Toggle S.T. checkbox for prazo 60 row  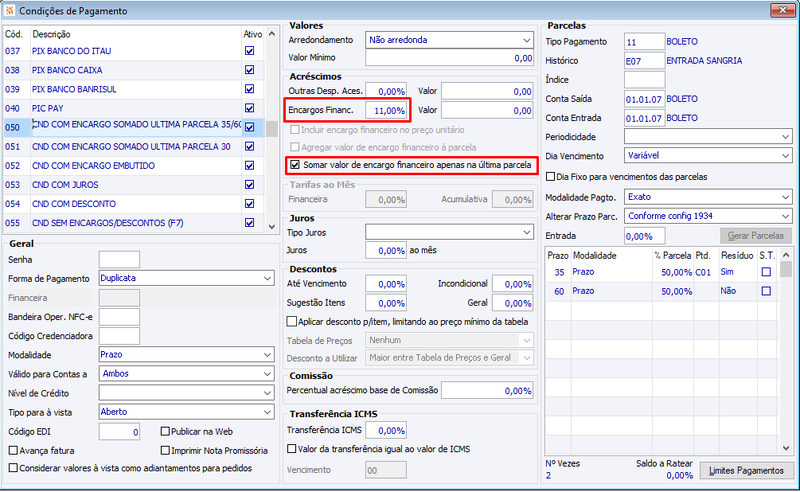click(766, 291)
